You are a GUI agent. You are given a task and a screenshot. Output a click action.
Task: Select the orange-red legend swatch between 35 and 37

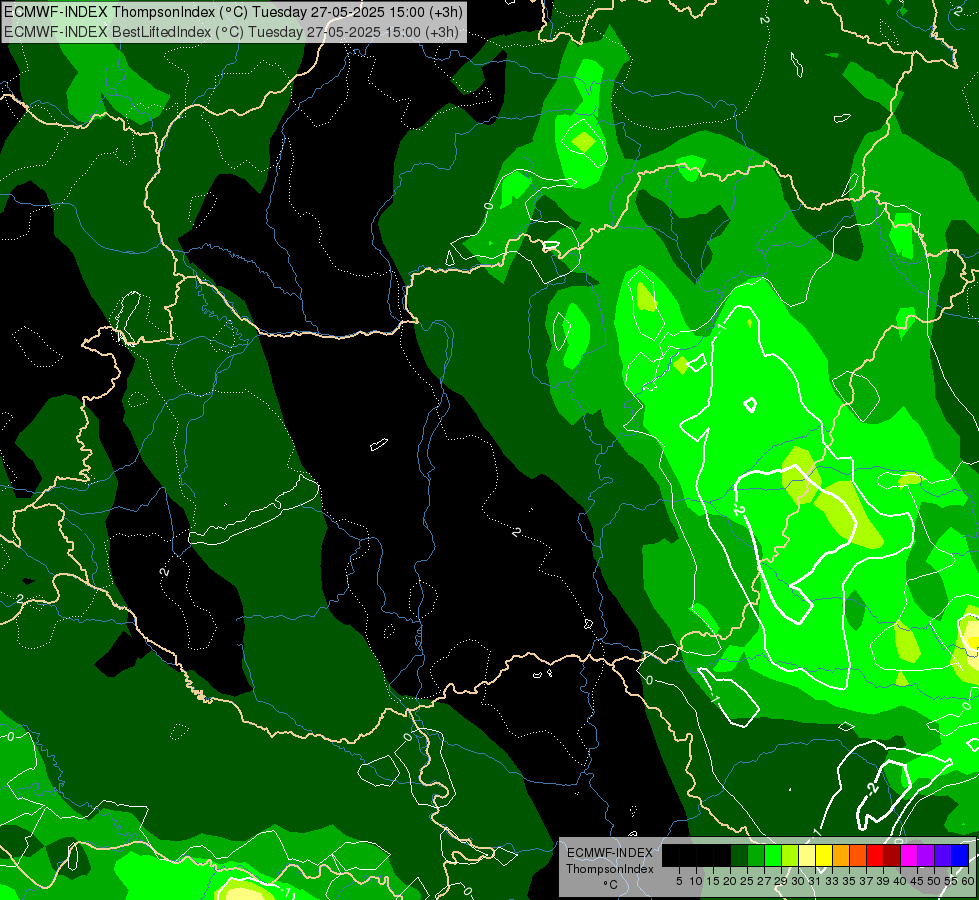(x=858, y=856)
